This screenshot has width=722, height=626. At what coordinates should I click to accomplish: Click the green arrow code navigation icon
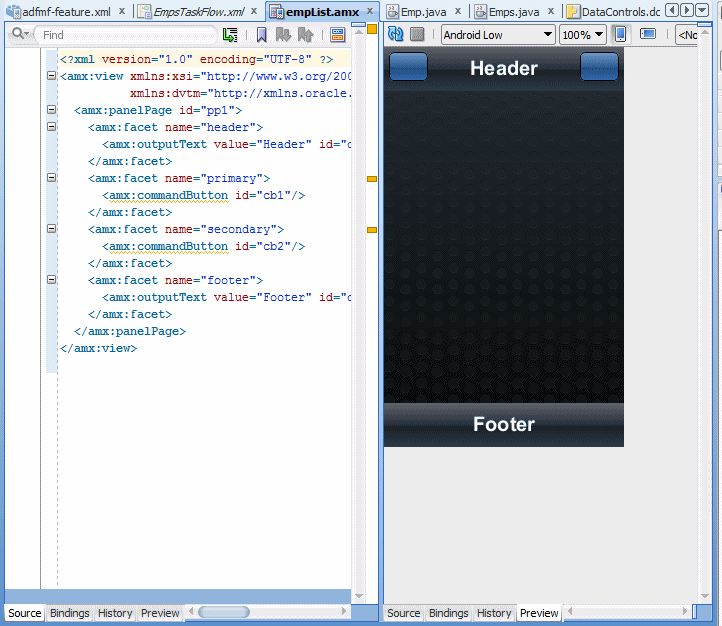pyautogui.click(x=230, y=35)
